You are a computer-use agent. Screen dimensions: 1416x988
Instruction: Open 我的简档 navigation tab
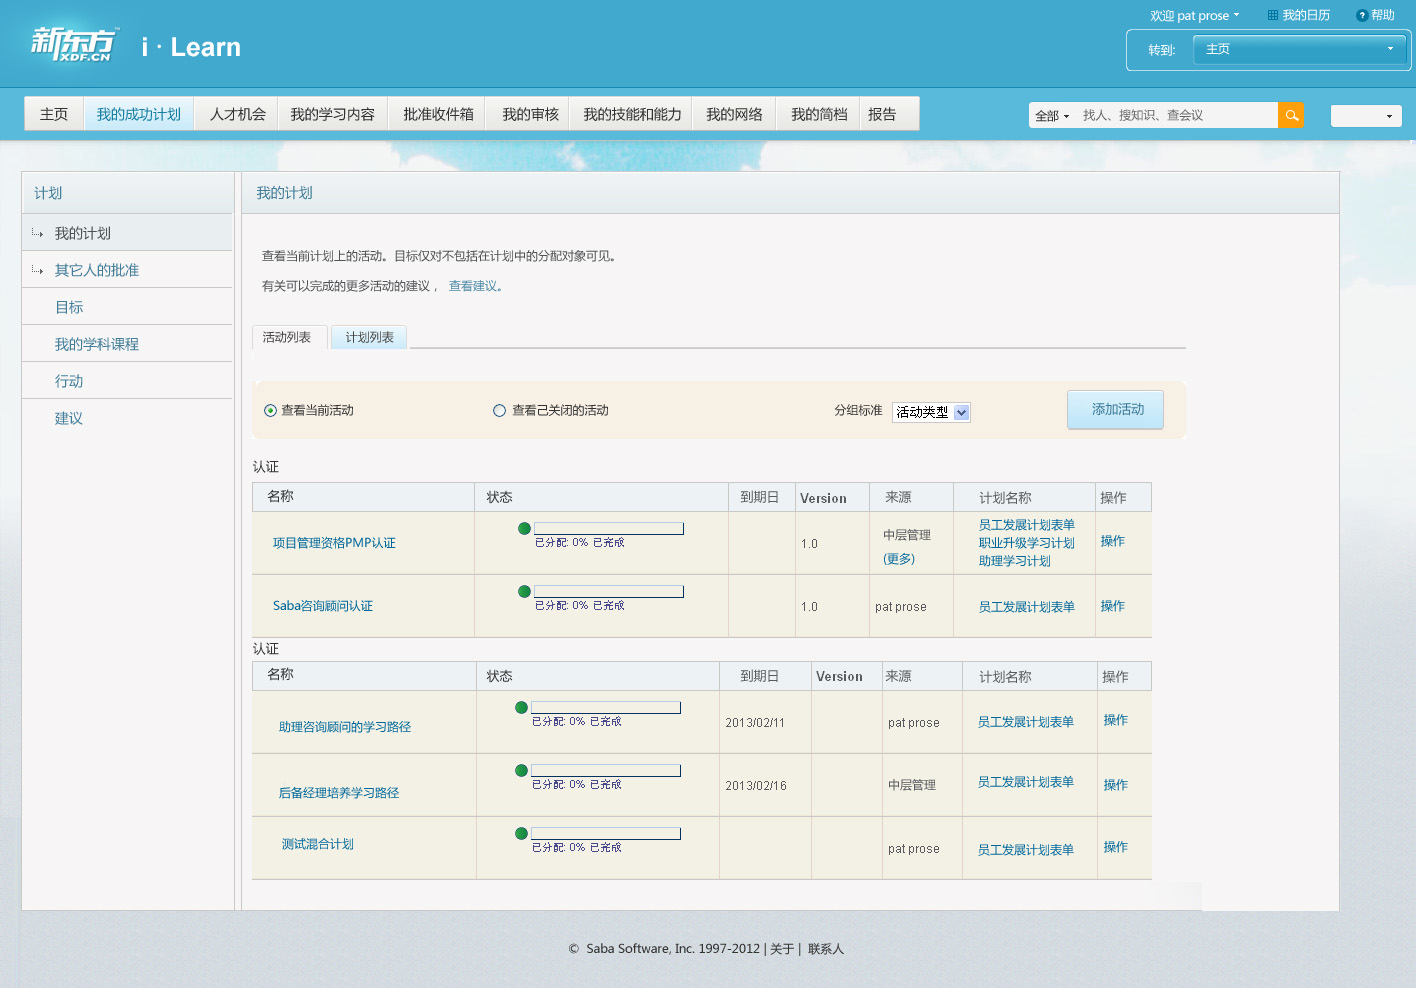tap(819, 114)
